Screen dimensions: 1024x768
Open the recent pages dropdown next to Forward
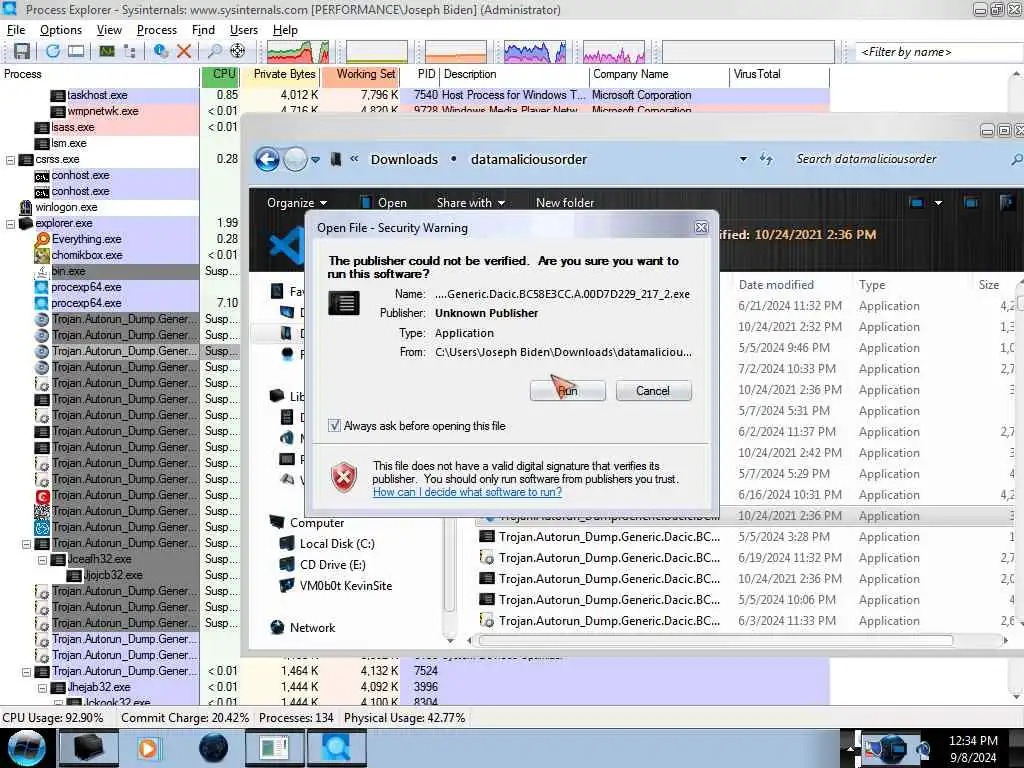click(x=315, y=159)
